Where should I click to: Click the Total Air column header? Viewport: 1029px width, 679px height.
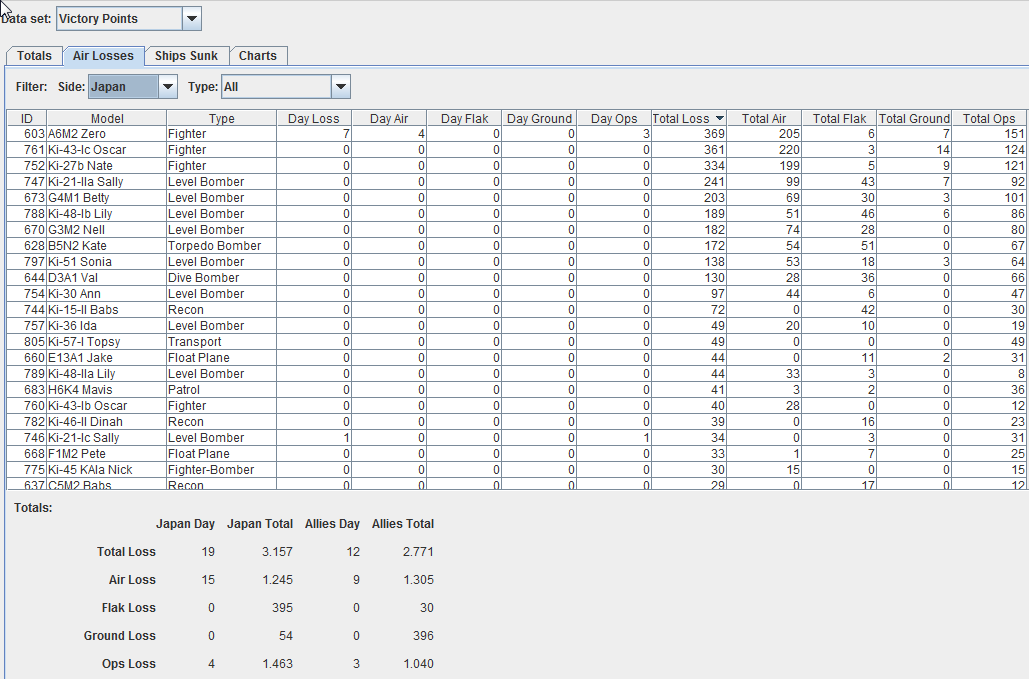(x=764, y=118)
